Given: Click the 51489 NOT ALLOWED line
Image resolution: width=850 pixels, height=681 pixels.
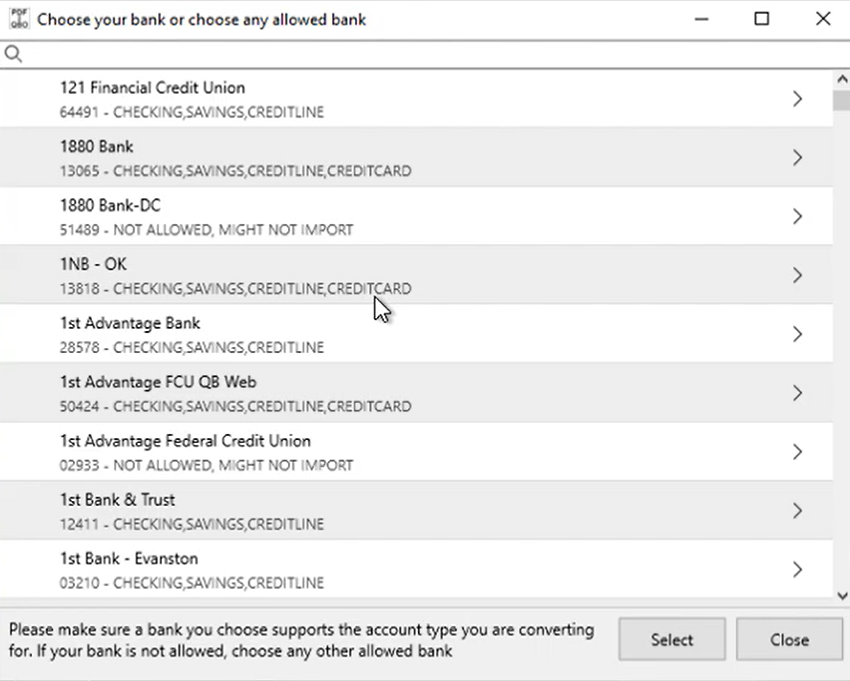Looking at the screenshot, I should click(x=207, y=230).
